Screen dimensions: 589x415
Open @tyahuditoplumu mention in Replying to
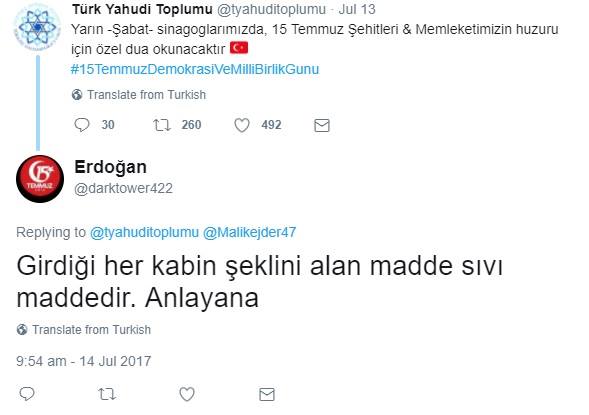point(144,232)
